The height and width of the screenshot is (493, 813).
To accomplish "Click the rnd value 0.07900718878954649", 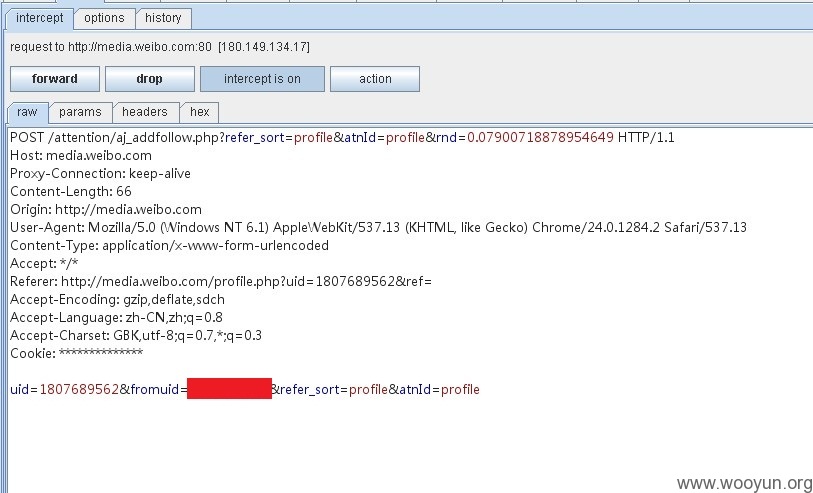I will [540, 137].
